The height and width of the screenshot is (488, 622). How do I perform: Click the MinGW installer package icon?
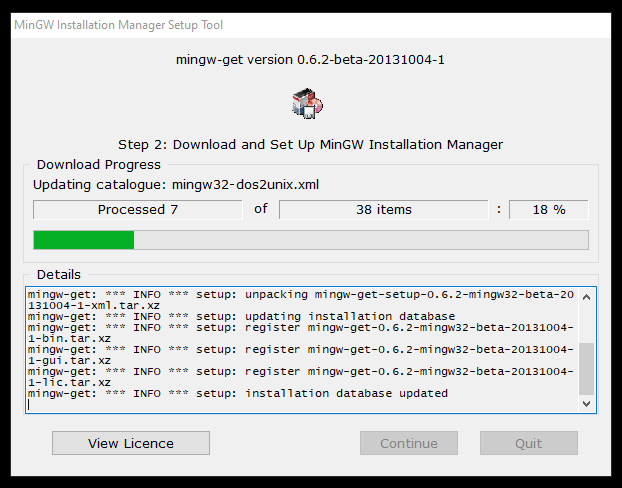coord(307,103)
